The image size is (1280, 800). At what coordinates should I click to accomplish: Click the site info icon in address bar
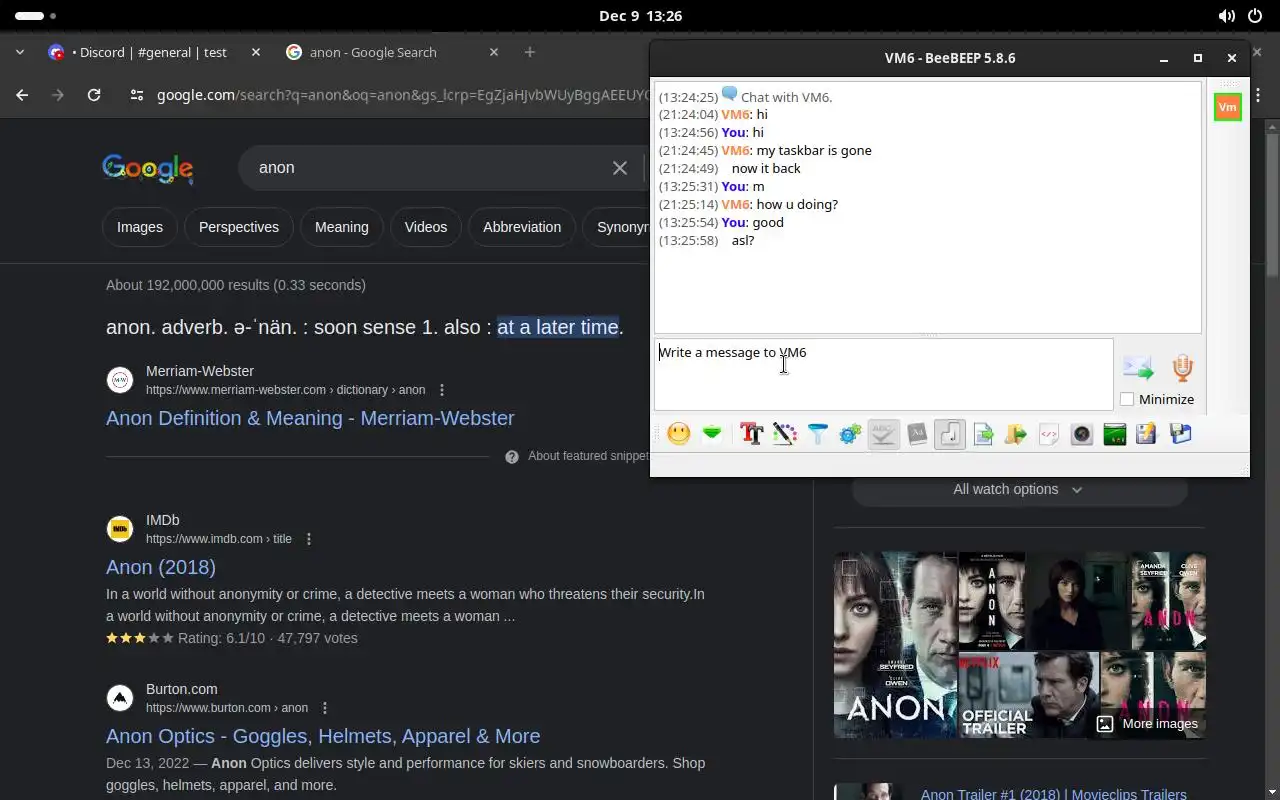(x=138, y=95)
